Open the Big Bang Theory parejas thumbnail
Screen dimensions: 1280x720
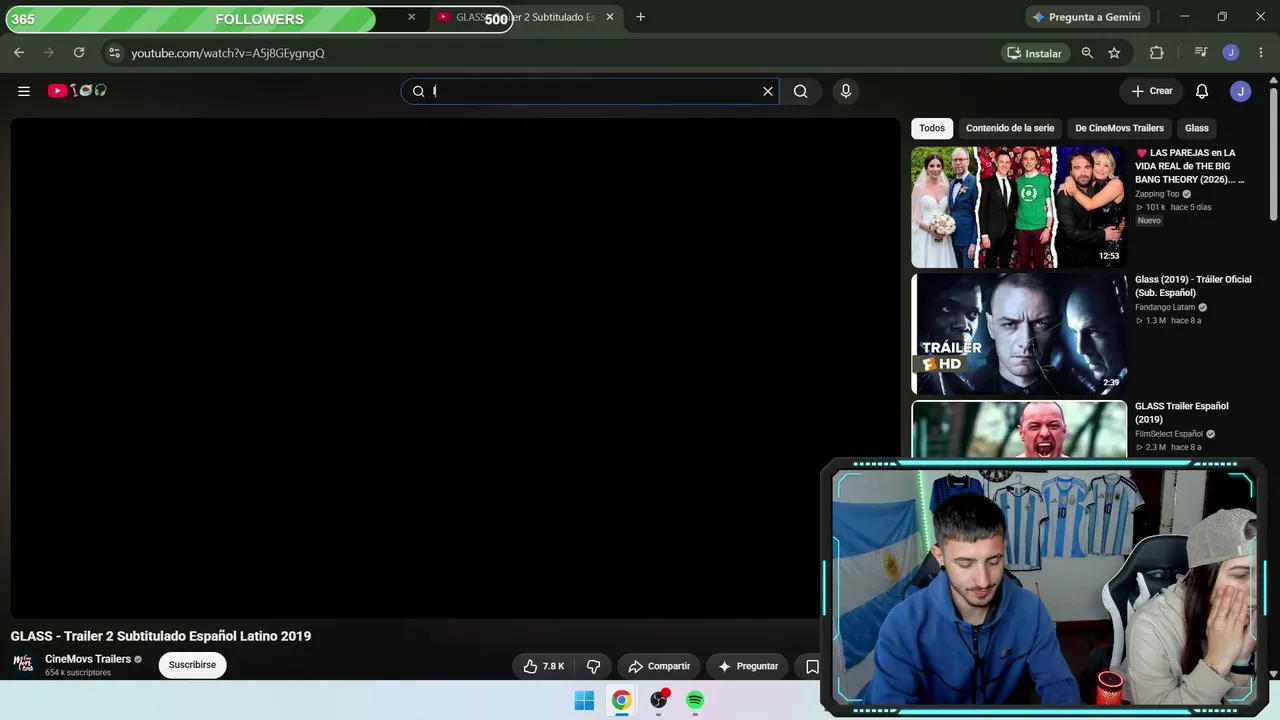click(x=1019, y=207)
